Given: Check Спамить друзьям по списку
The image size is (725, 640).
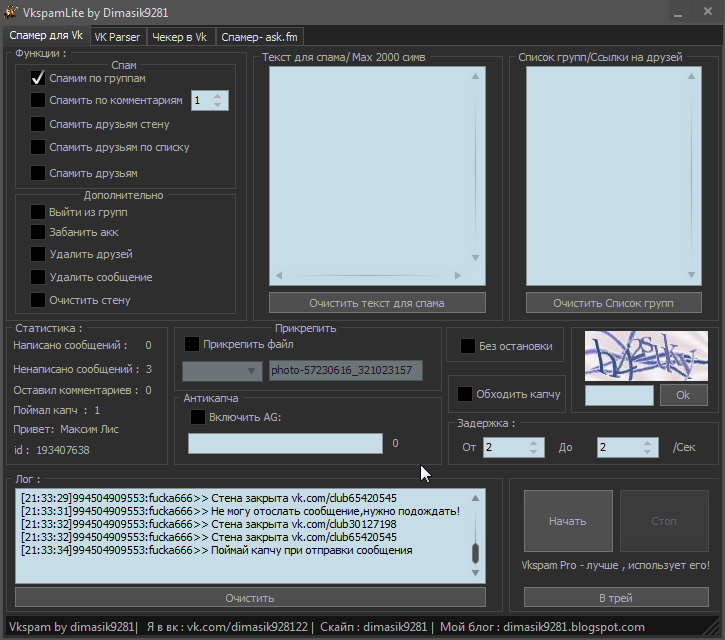Looking at the screenshot, I should click(38, 147).
